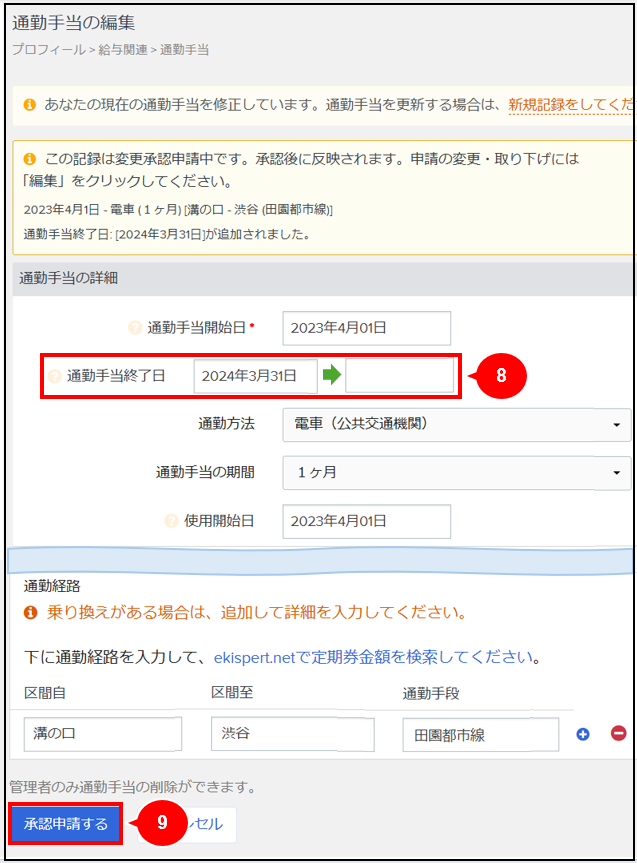Click help icon beside 通勤手当開始日

click(135, 328)
